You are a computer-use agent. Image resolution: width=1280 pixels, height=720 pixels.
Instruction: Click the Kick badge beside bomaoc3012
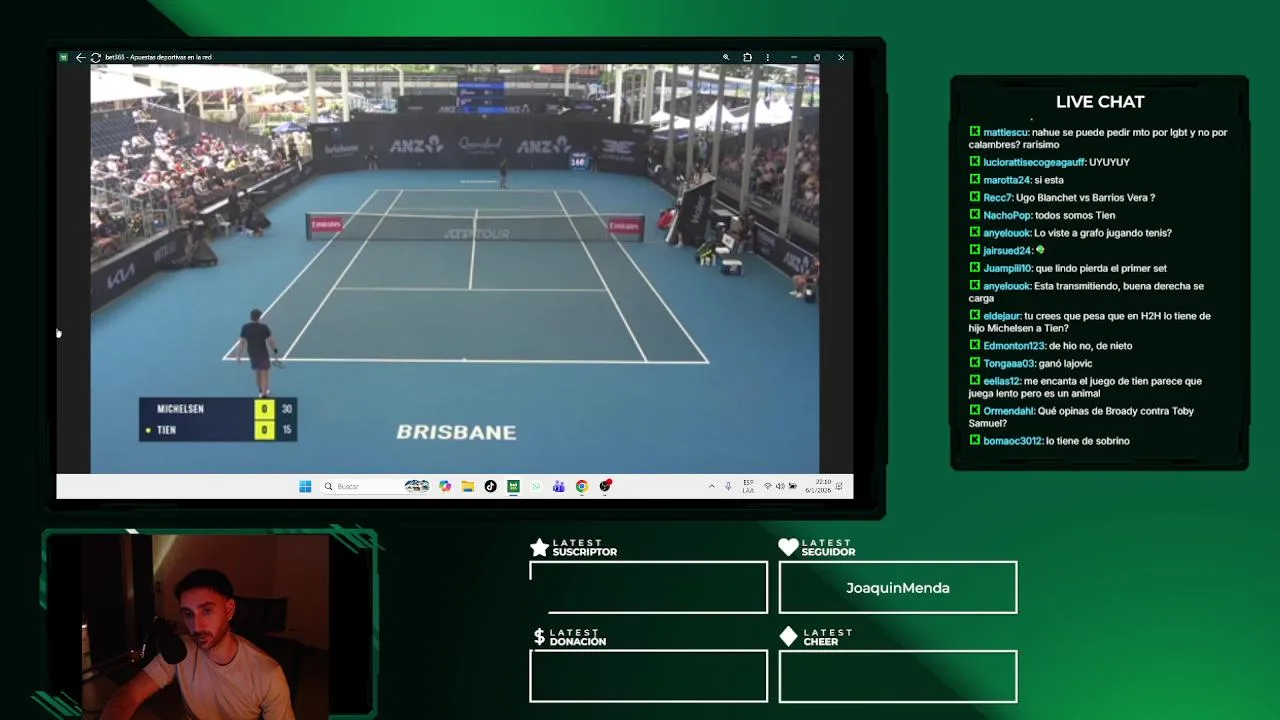click(974, 440)
